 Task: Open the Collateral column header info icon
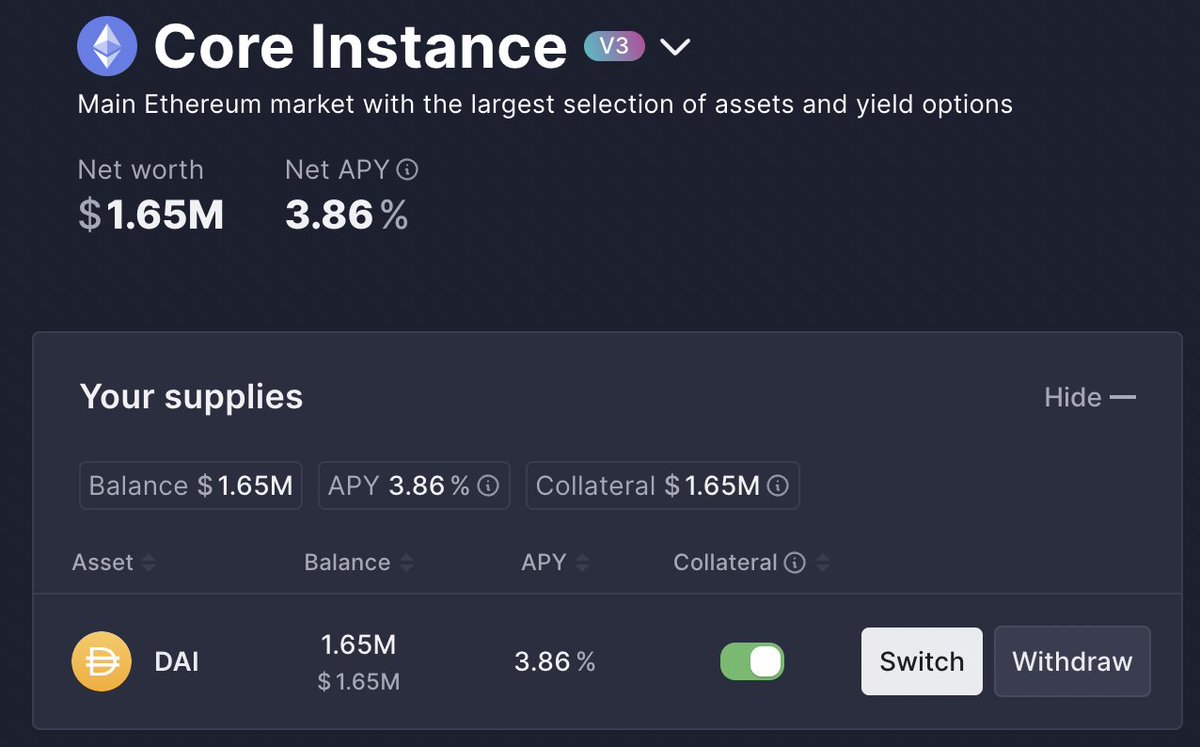(x=793, y=562)
